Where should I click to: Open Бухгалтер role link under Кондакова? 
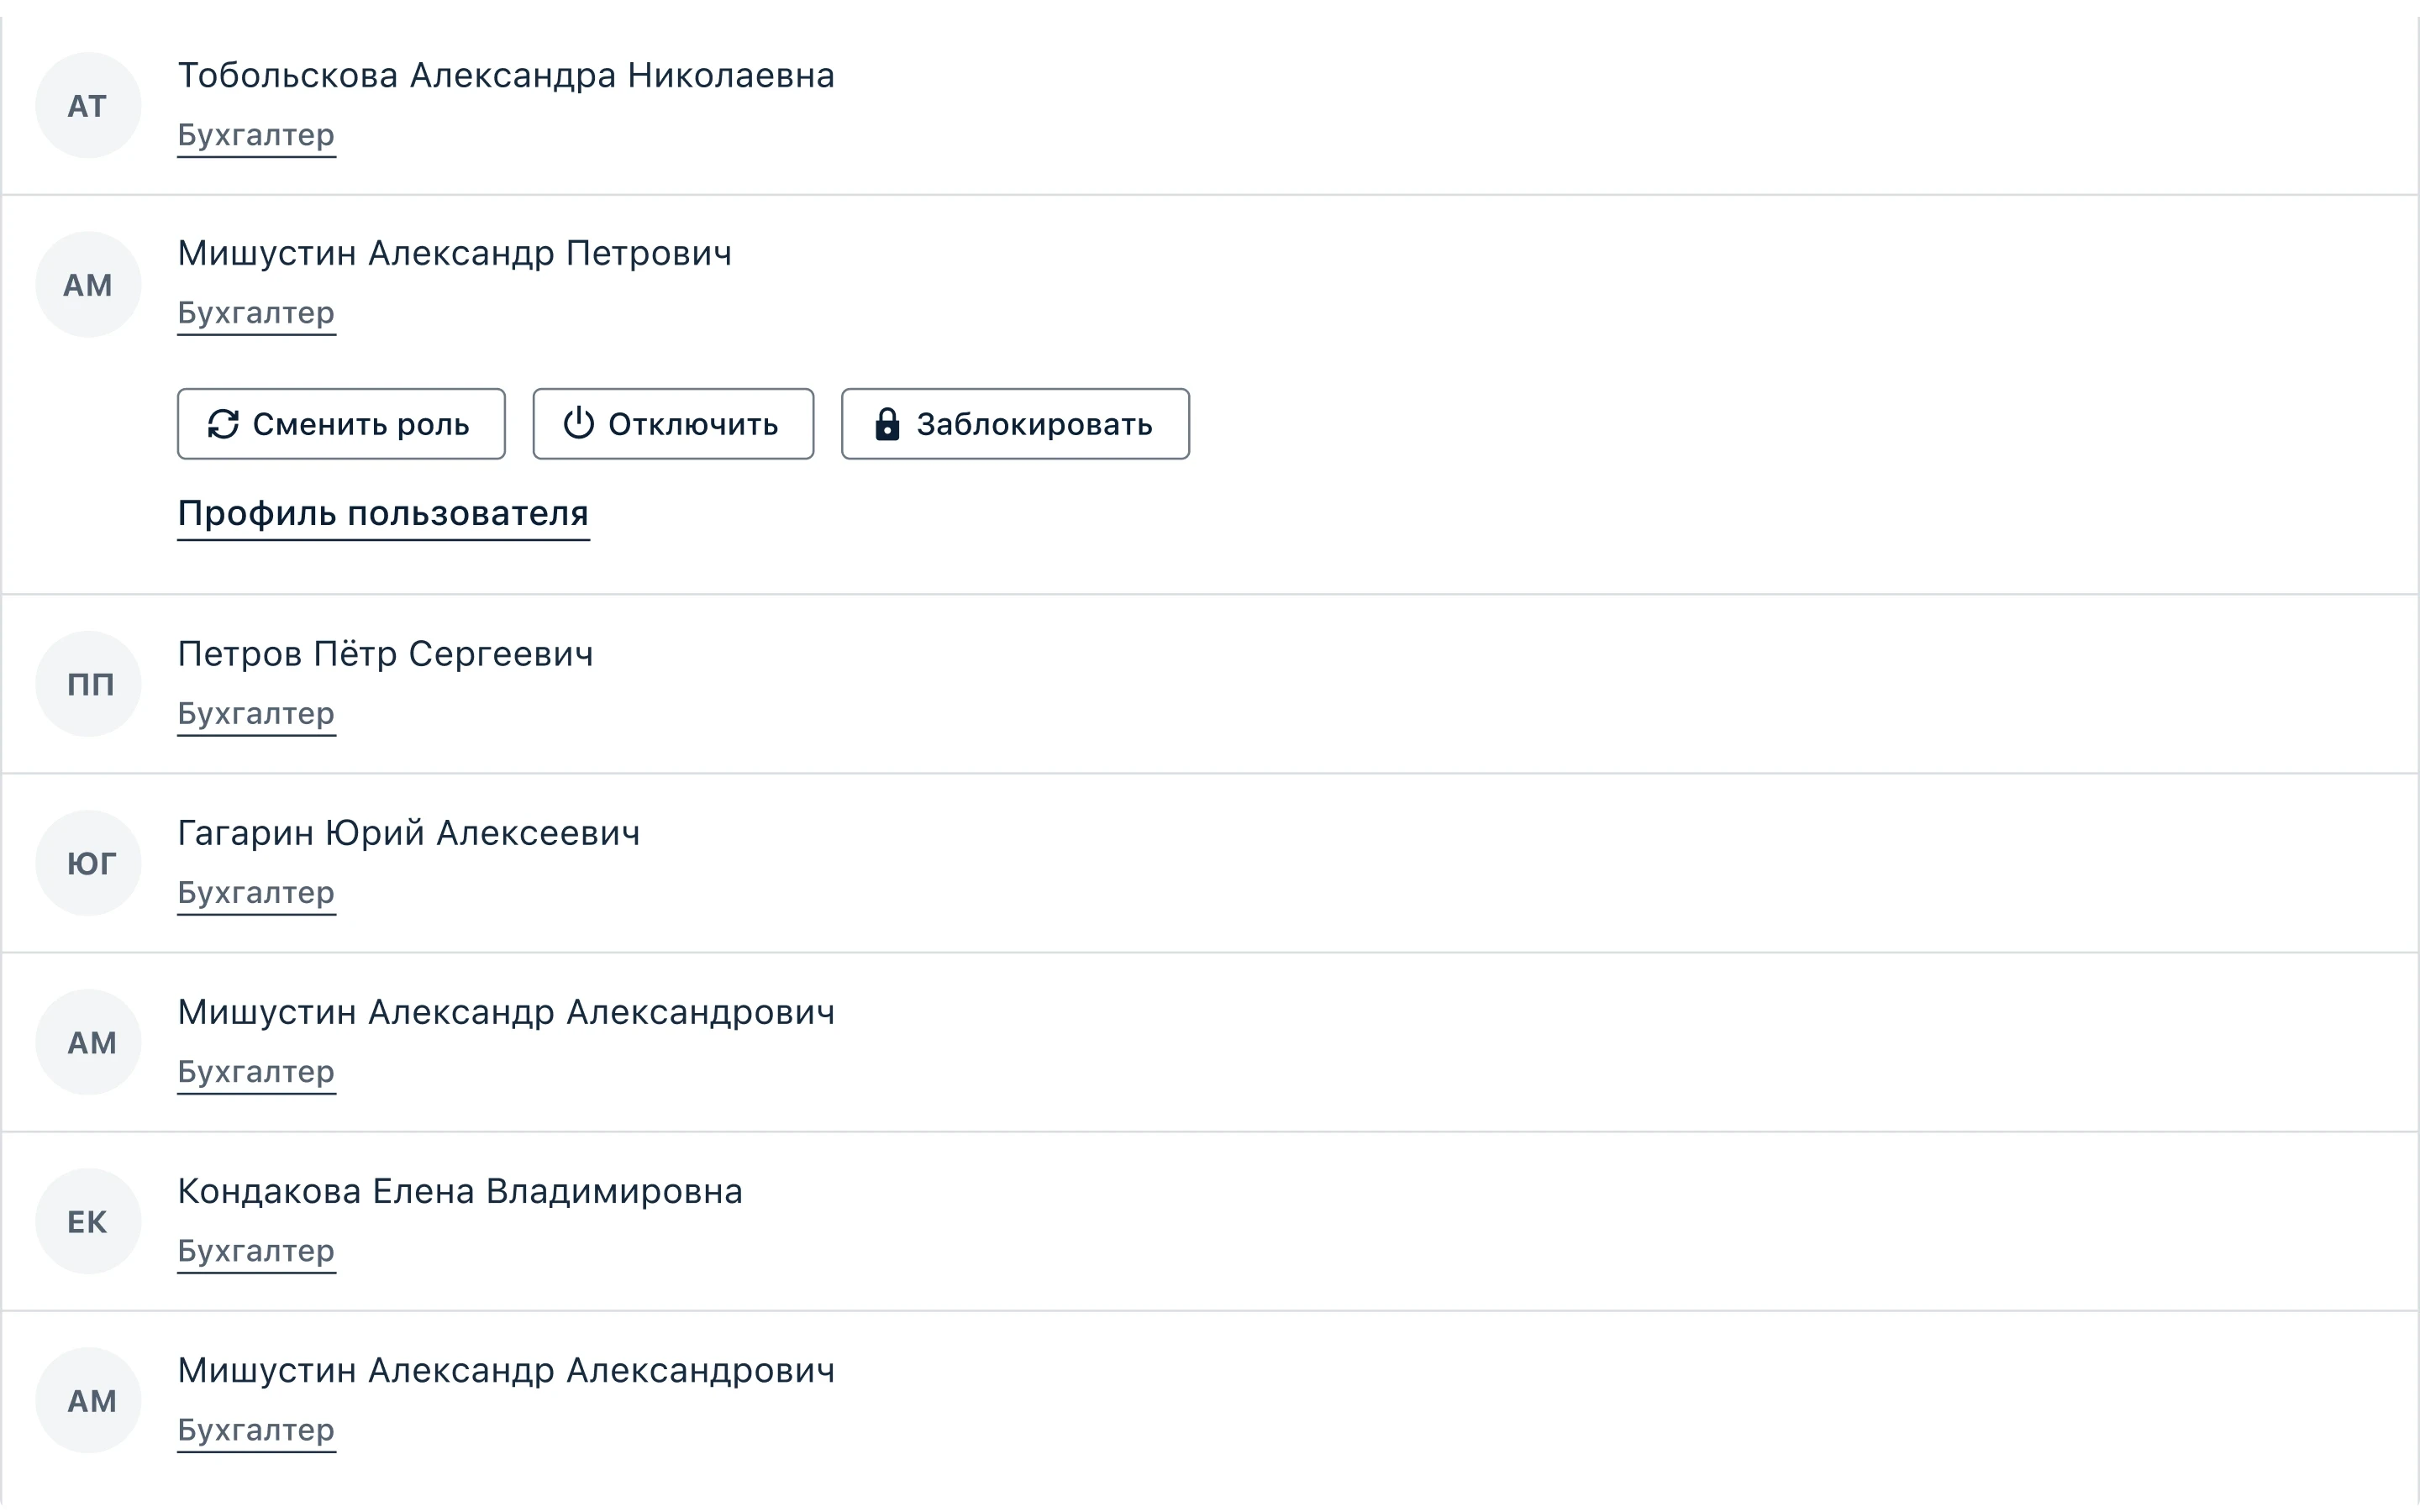256,1252
